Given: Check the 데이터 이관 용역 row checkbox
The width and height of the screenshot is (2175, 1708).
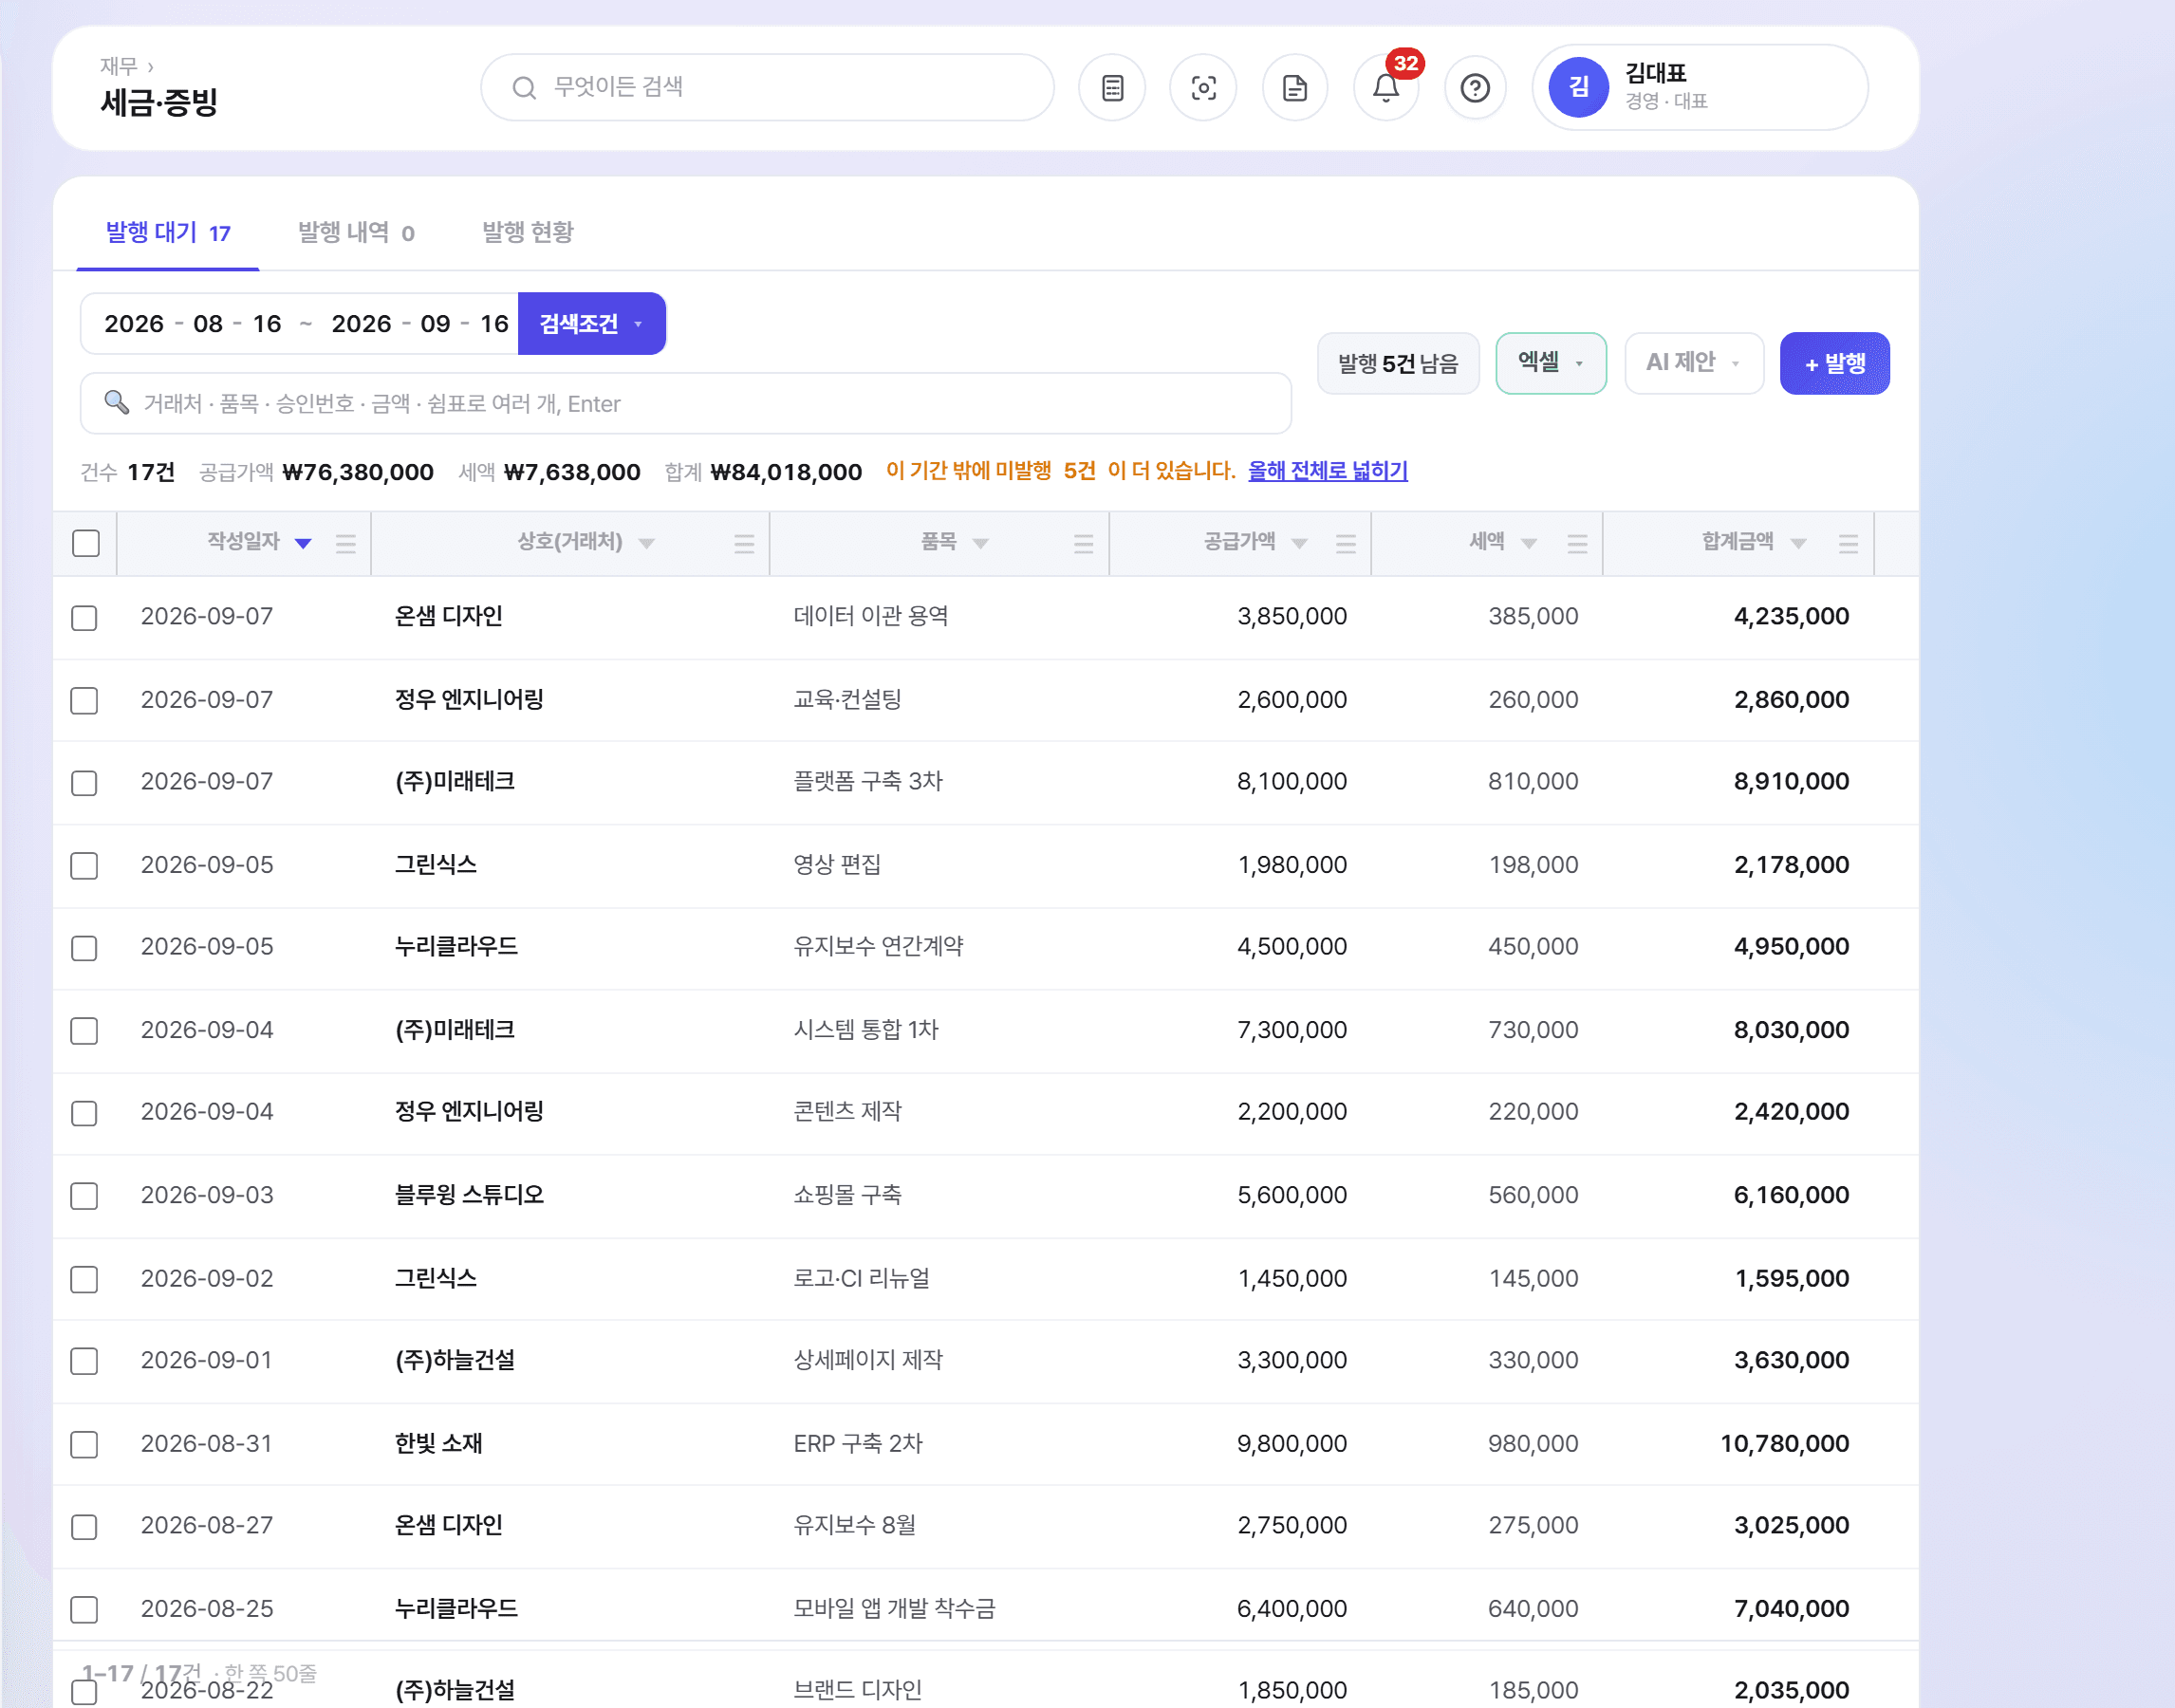Looking at the screenshot, I should click(x=84, y=618).
